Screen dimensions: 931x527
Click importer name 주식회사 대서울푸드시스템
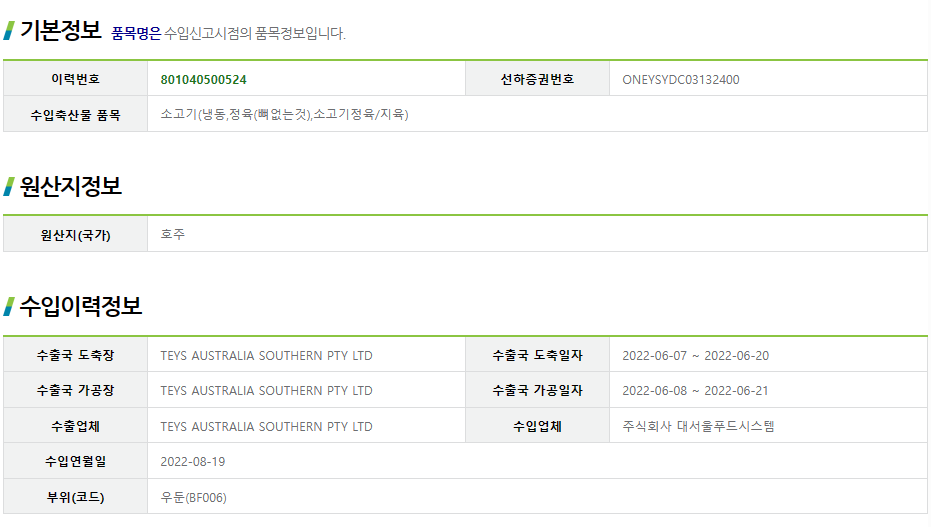698,426
